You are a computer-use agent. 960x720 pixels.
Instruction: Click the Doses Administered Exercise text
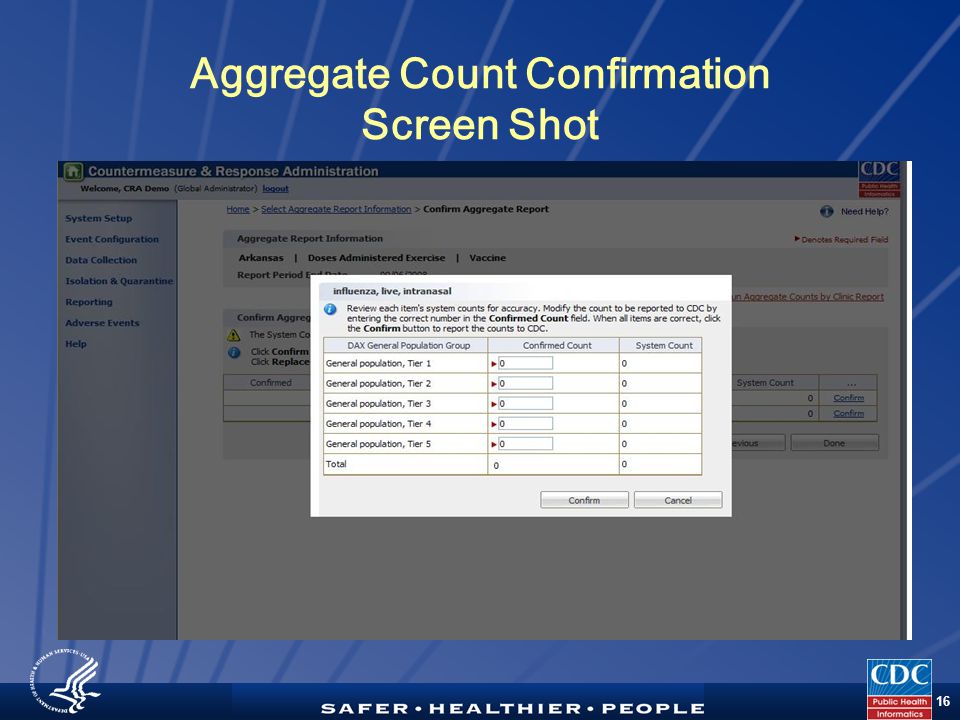377,258
